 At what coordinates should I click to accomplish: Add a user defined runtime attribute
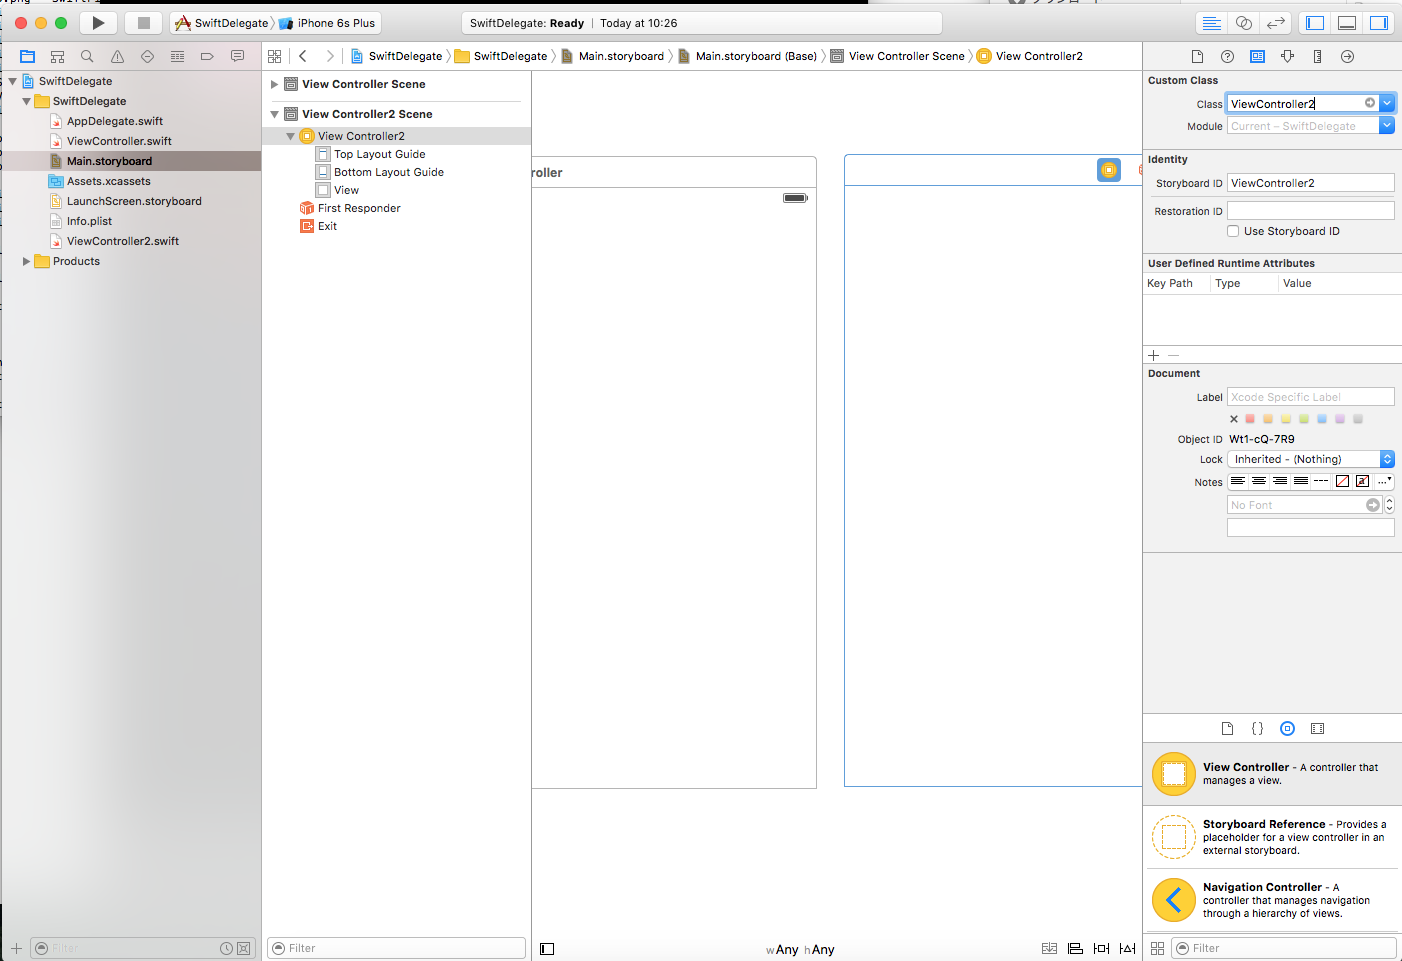pos(1154,355)
